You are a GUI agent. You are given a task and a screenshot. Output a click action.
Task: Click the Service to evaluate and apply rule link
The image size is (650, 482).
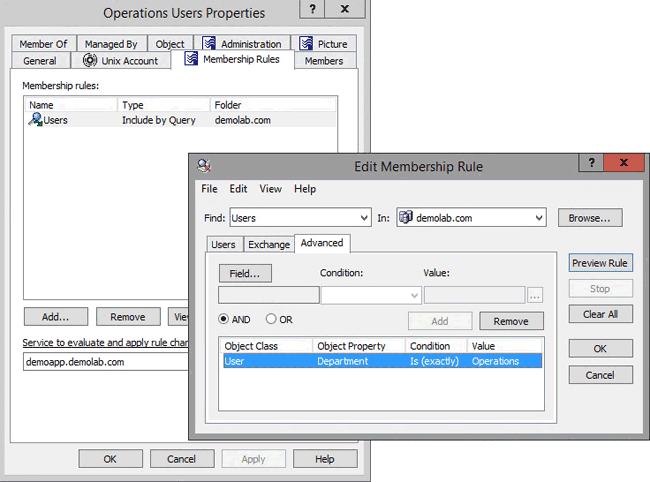[x=105, y=342]
